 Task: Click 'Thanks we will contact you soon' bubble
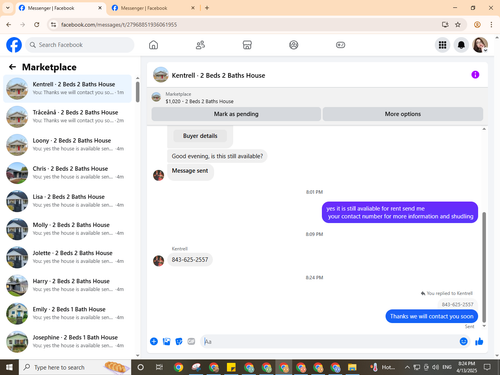point(432,316)
